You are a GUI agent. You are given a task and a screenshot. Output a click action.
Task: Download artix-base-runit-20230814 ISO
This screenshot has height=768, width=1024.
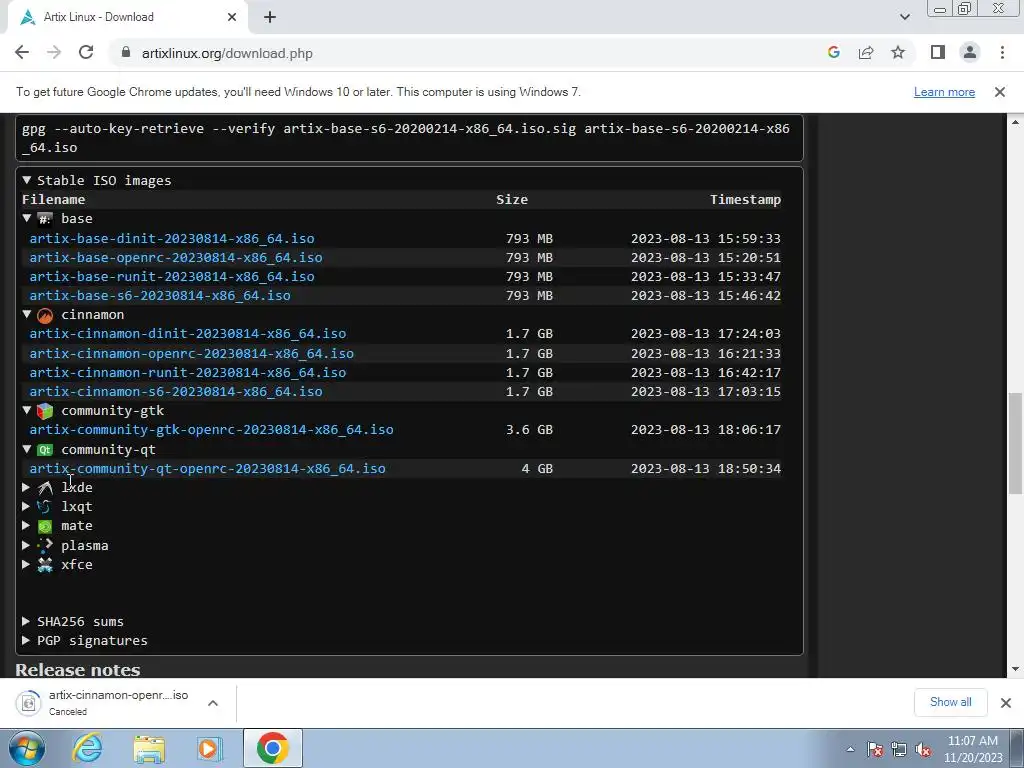coord(172,276)
